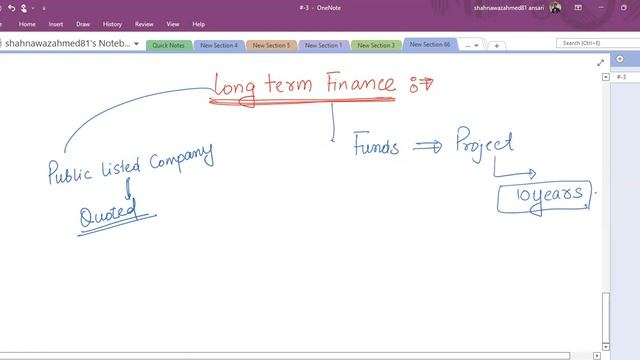The image size is (640, 360).
Task: Switch to the New Section 4 tab
Action: pos(219,45)
